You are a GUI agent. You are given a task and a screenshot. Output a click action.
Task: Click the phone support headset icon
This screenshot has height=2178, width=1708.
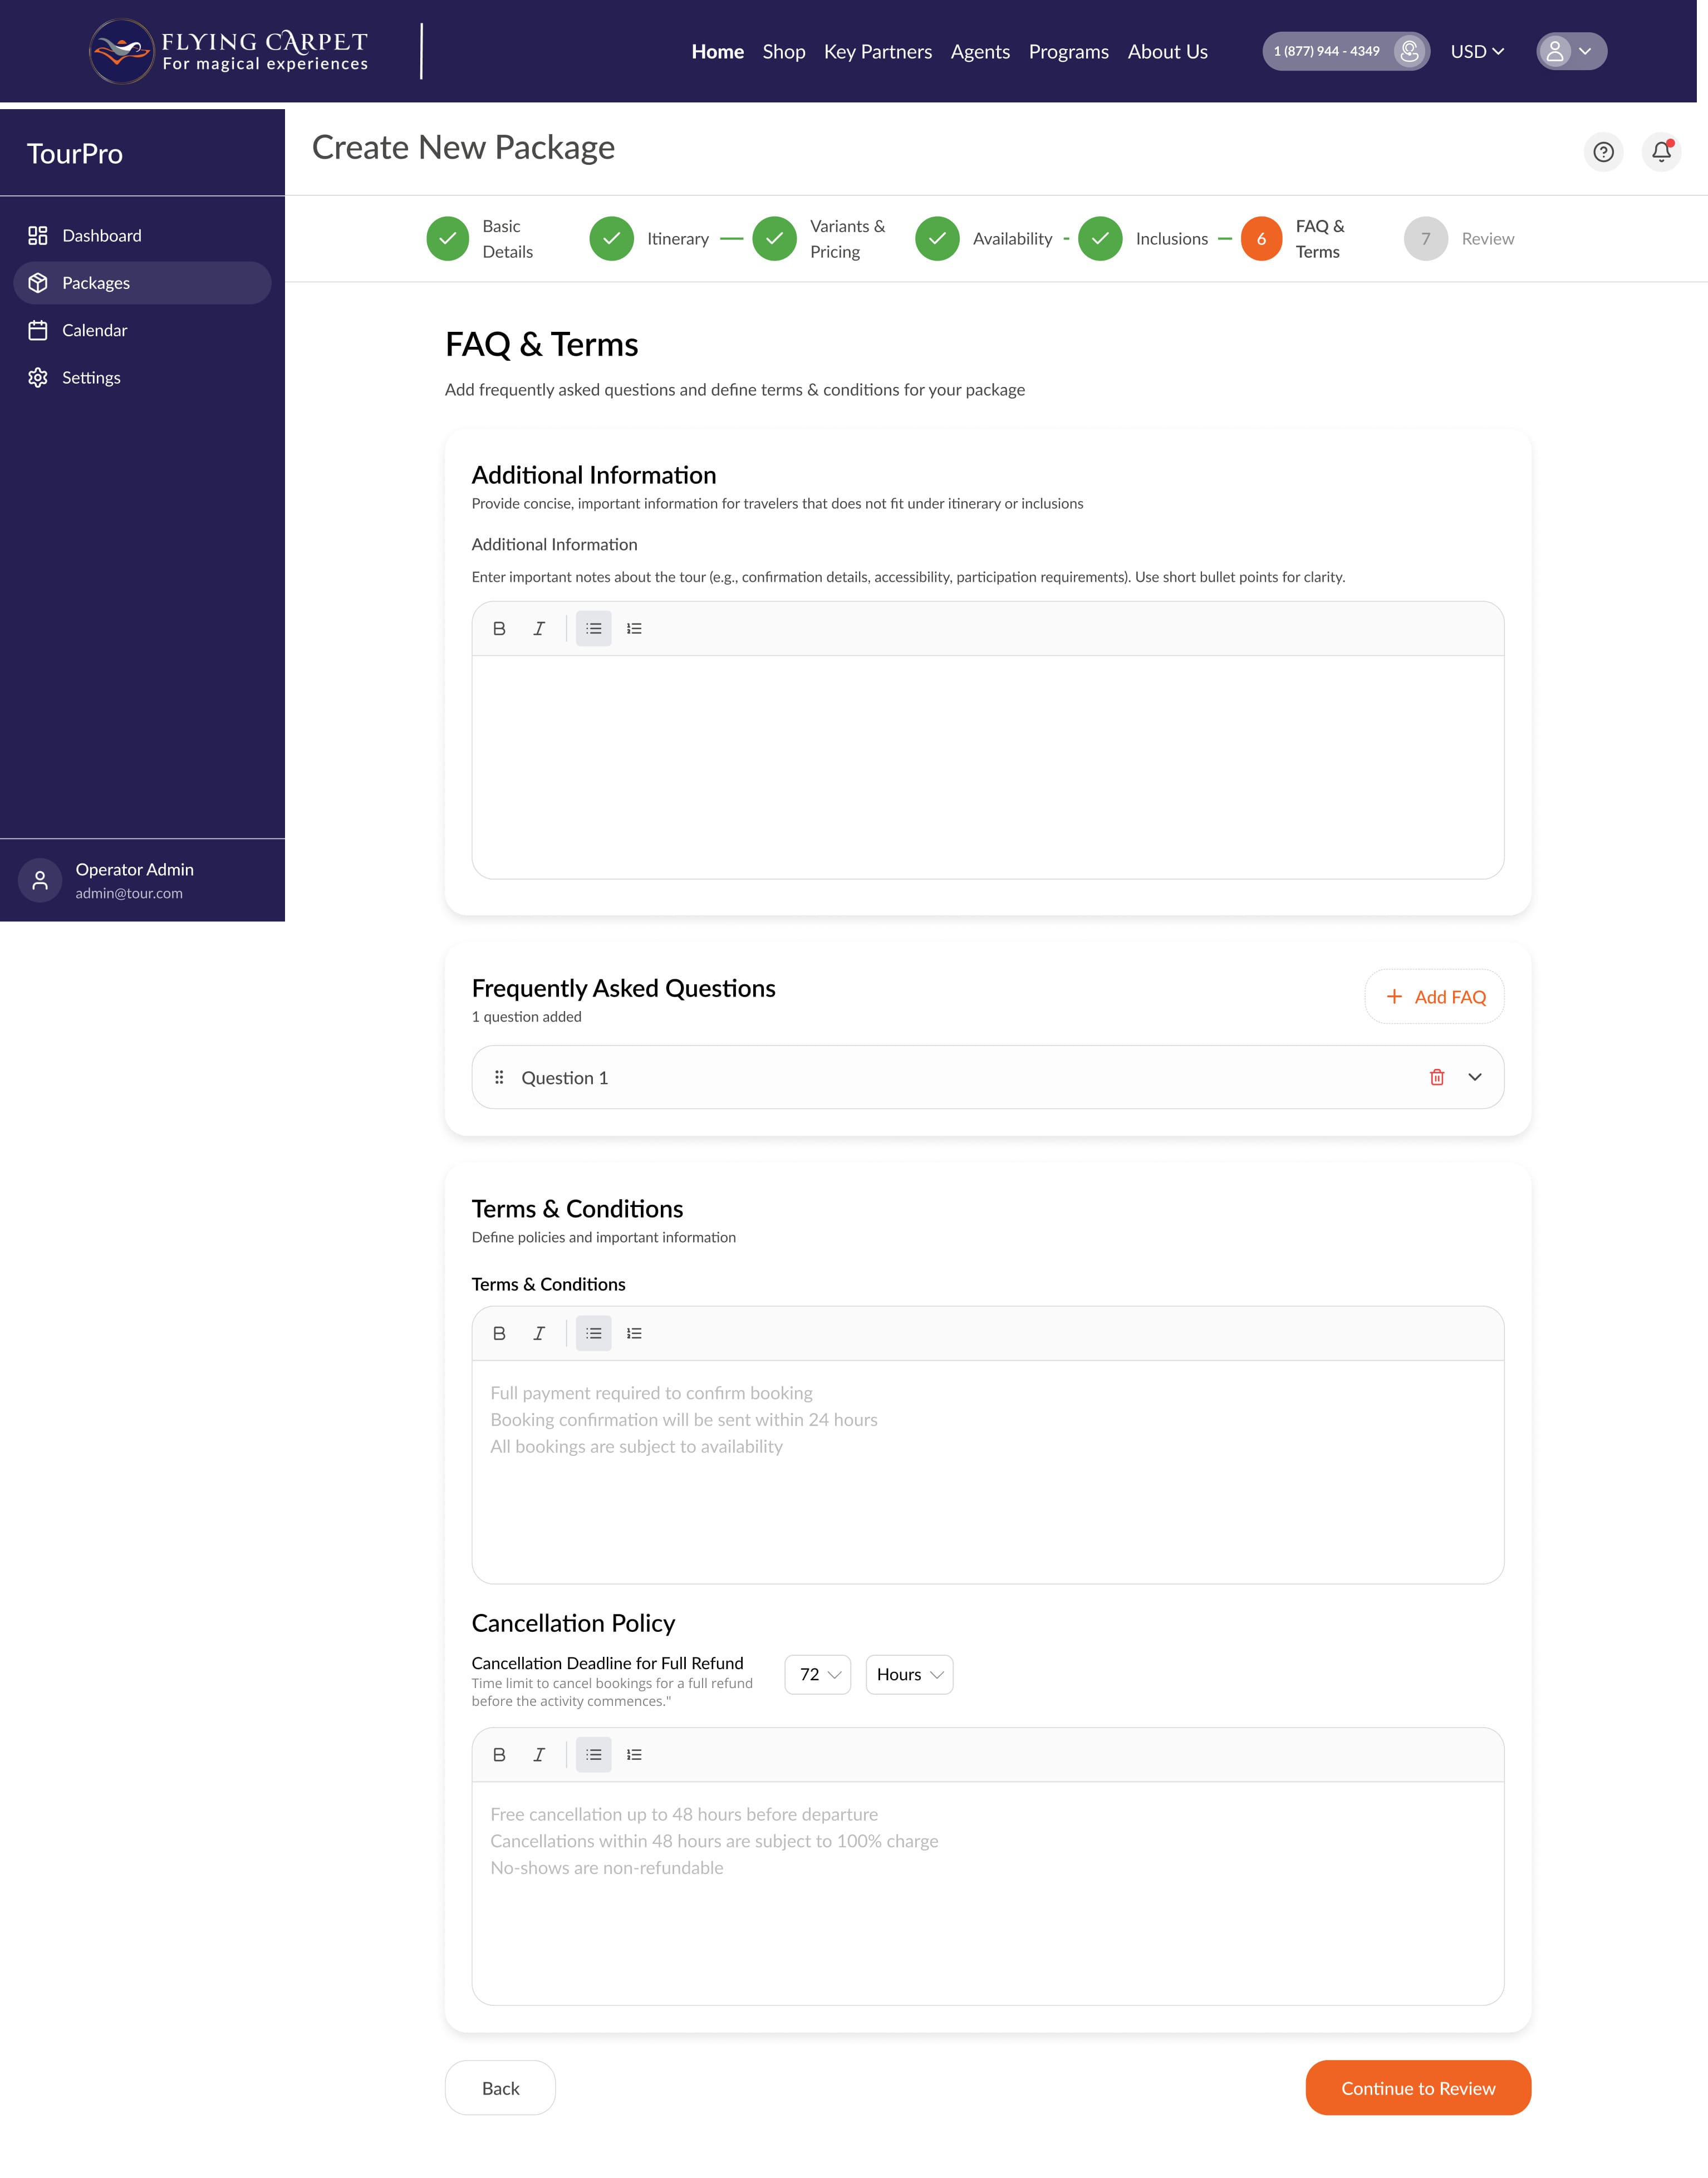[1409, 51]
